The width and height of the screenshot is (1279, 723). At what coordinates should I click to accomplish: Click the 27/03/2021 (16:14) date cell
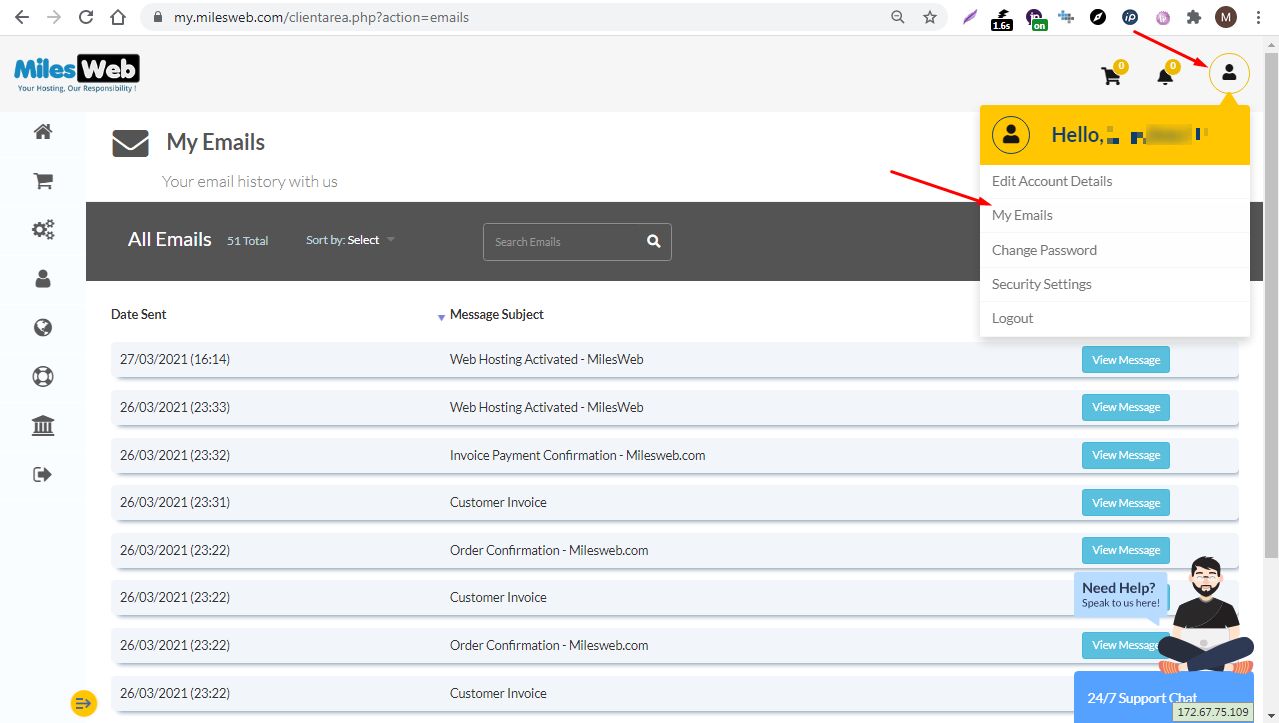pyautogui.click(x=175, y=359)
